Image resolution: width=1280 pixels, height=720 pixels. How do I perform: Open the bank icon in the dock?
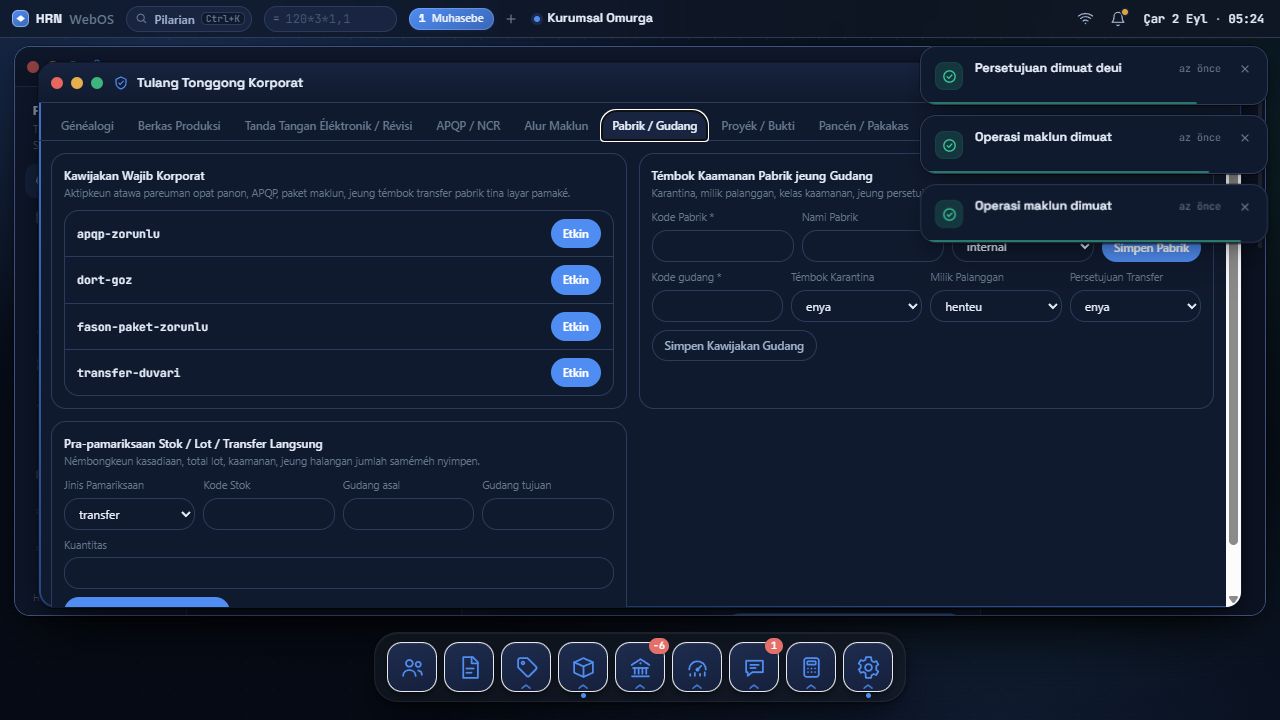coord(640,667)
